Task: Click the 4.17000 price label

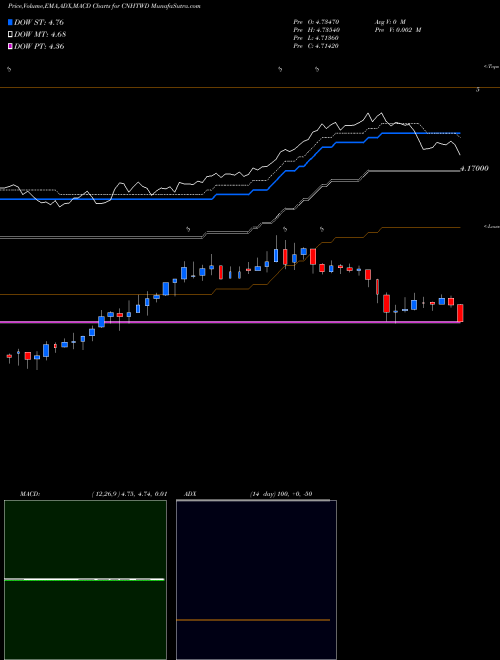Action: (x=474, y=168)
